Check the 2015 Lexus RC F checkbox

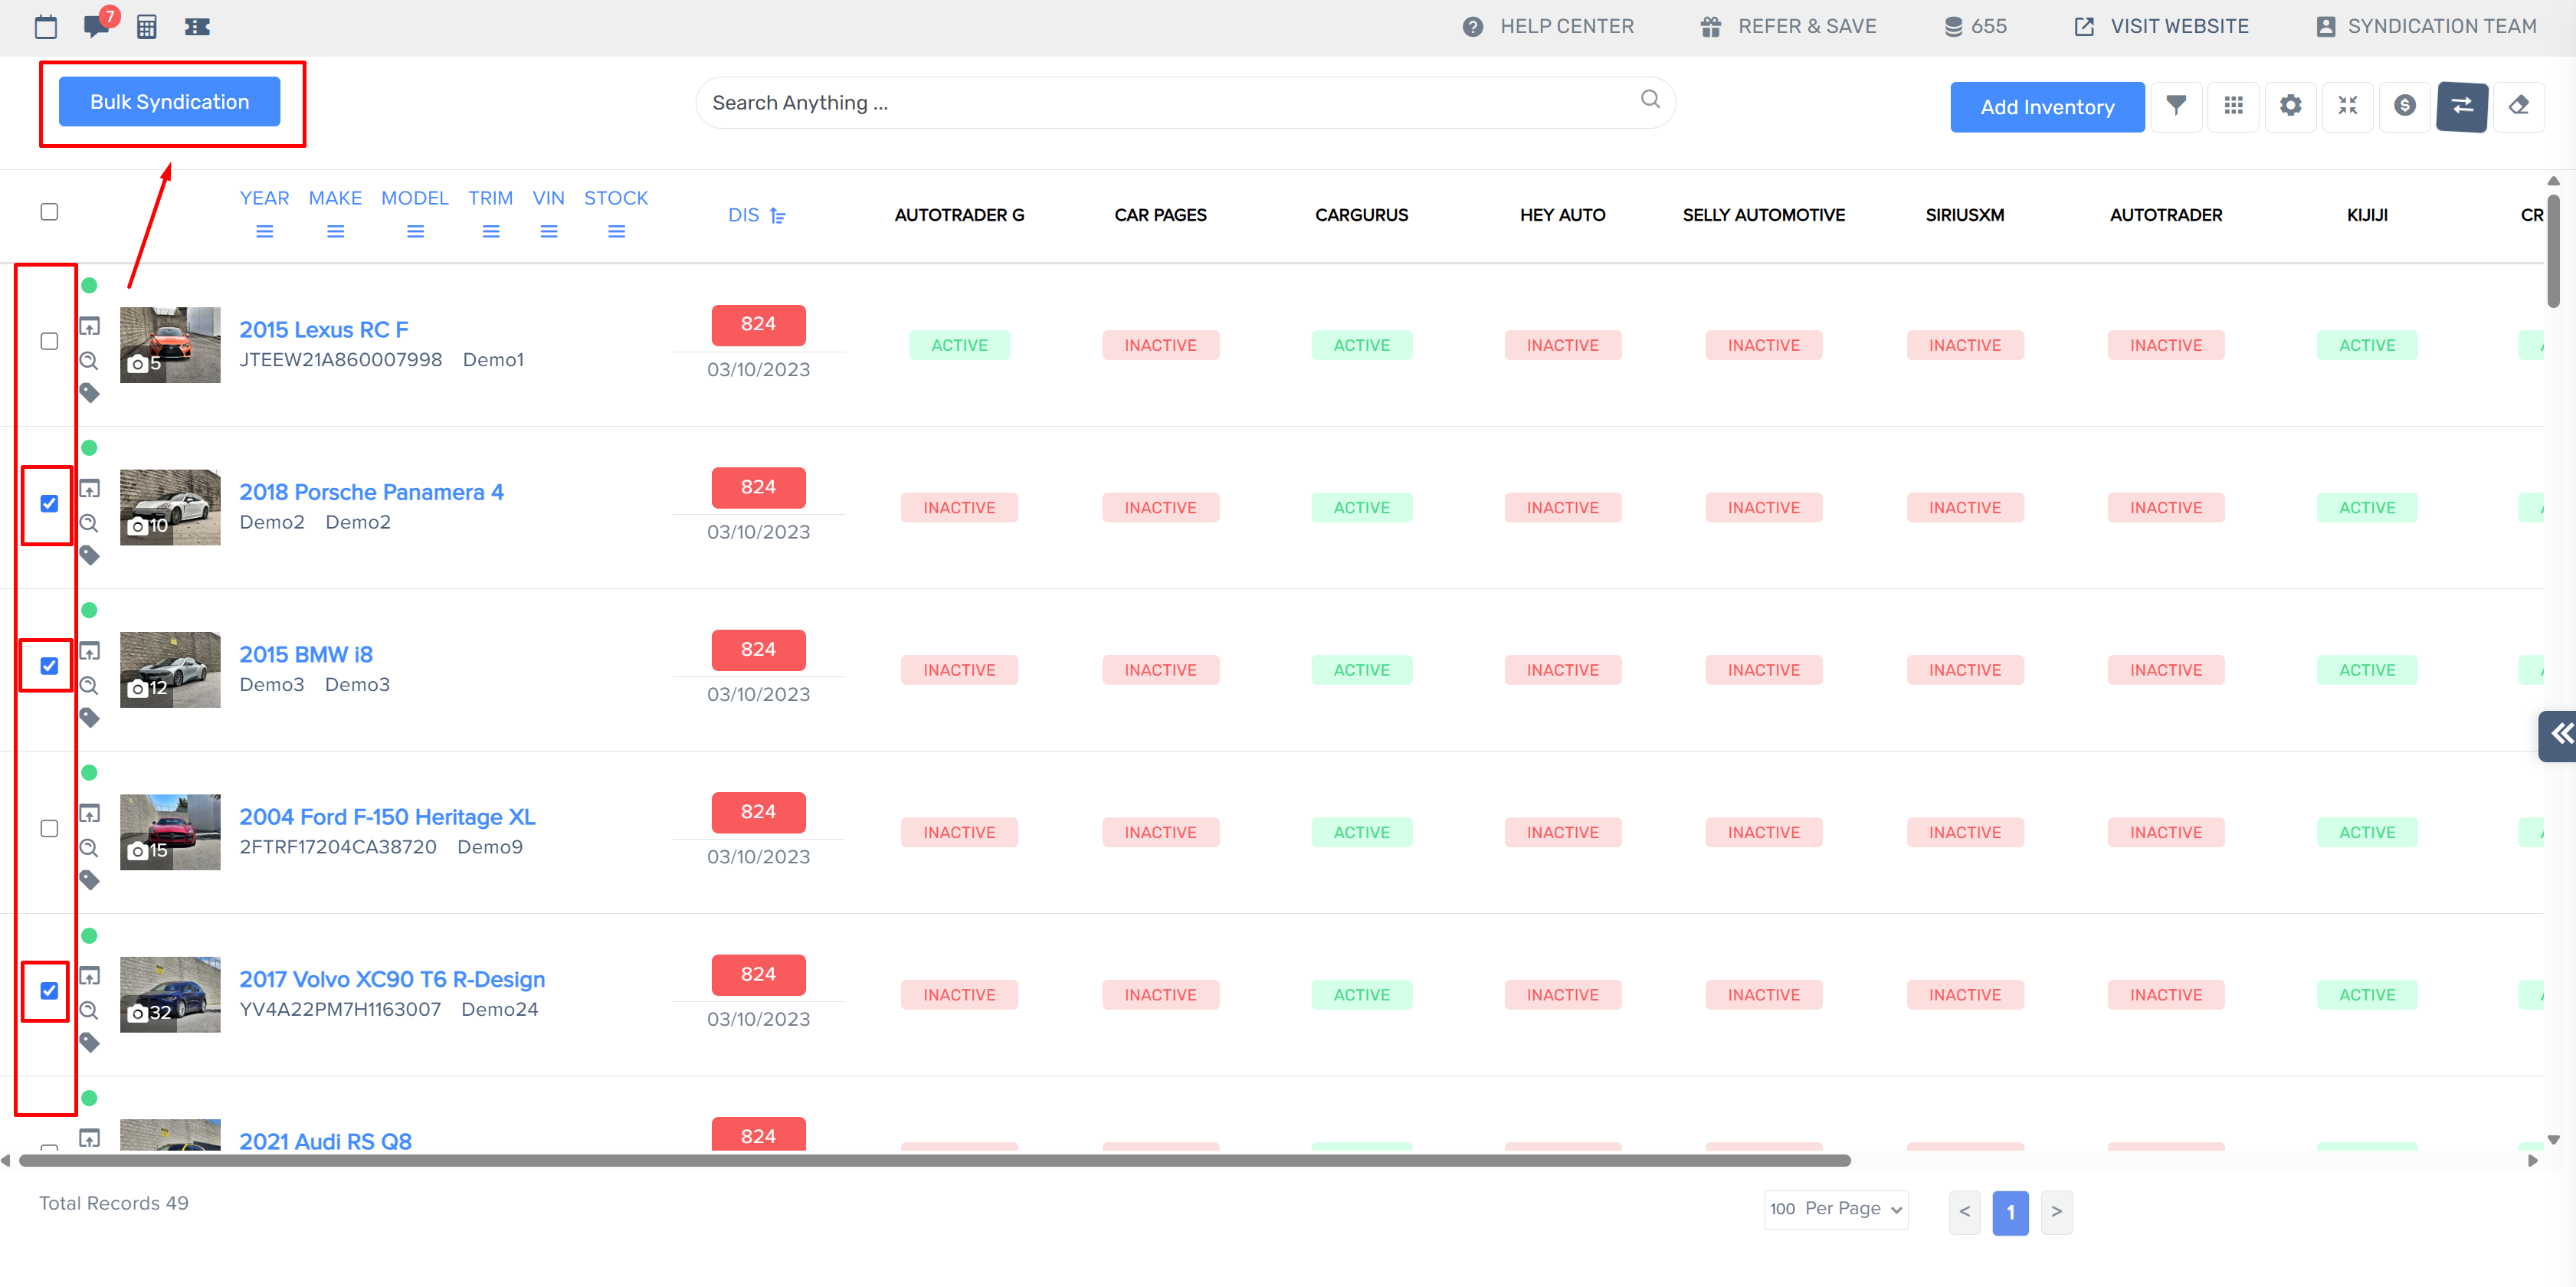(49, 341)
